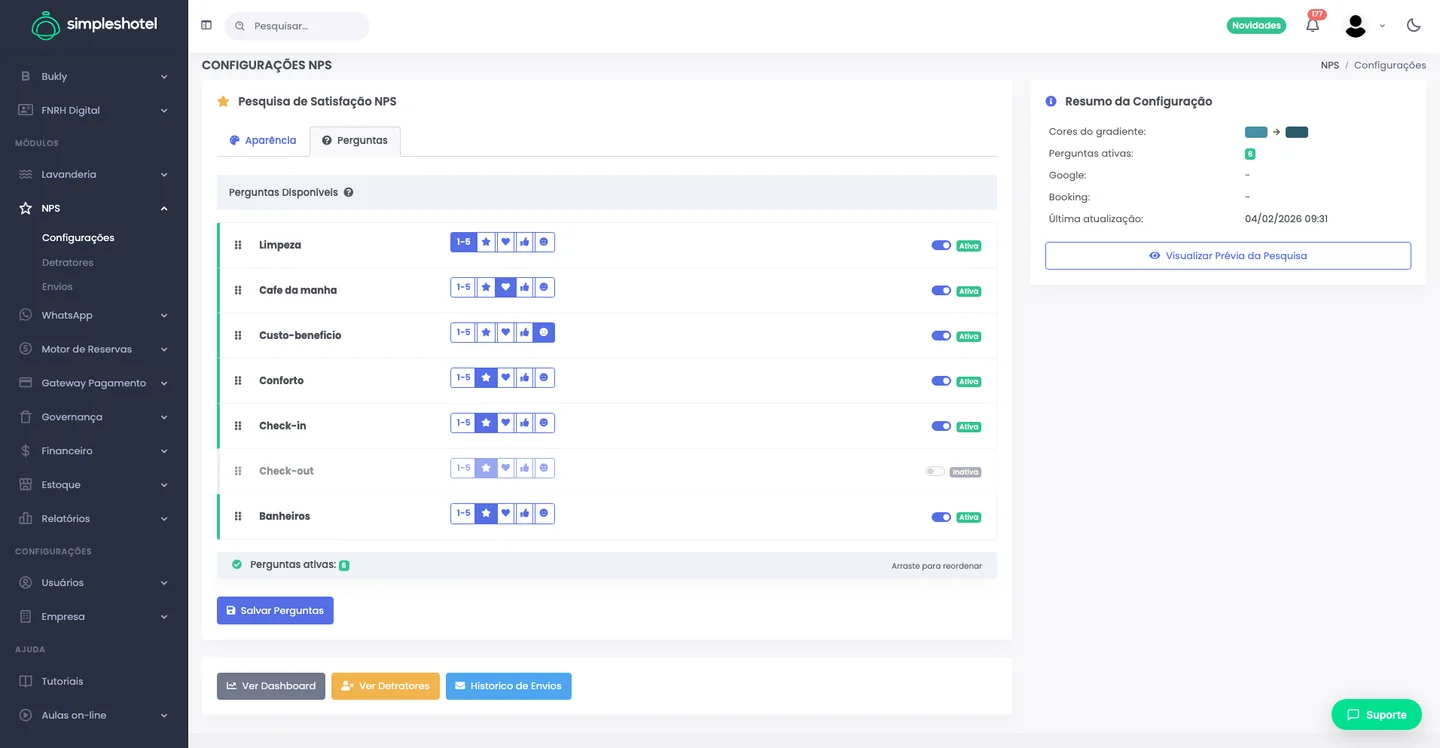Set star rating for Custo-beneficio
This screenshot has height=748, width=1440.
click(x=486, y=332)
